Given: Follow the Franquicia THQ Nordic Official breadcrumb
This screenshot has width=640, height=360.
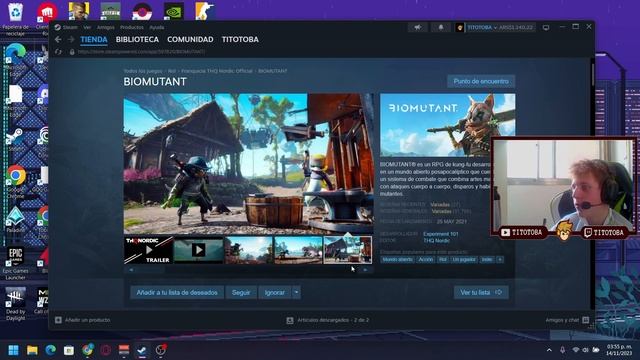Looking at the screenshot, I should pos(217,71).
